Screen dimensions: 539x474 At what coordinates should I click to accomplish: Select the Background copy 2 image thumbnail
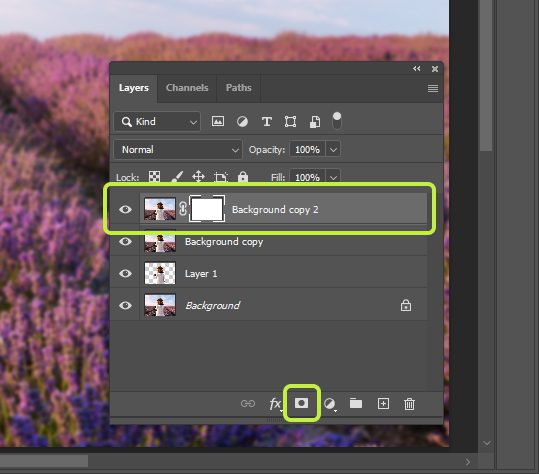tap(160, 209)
